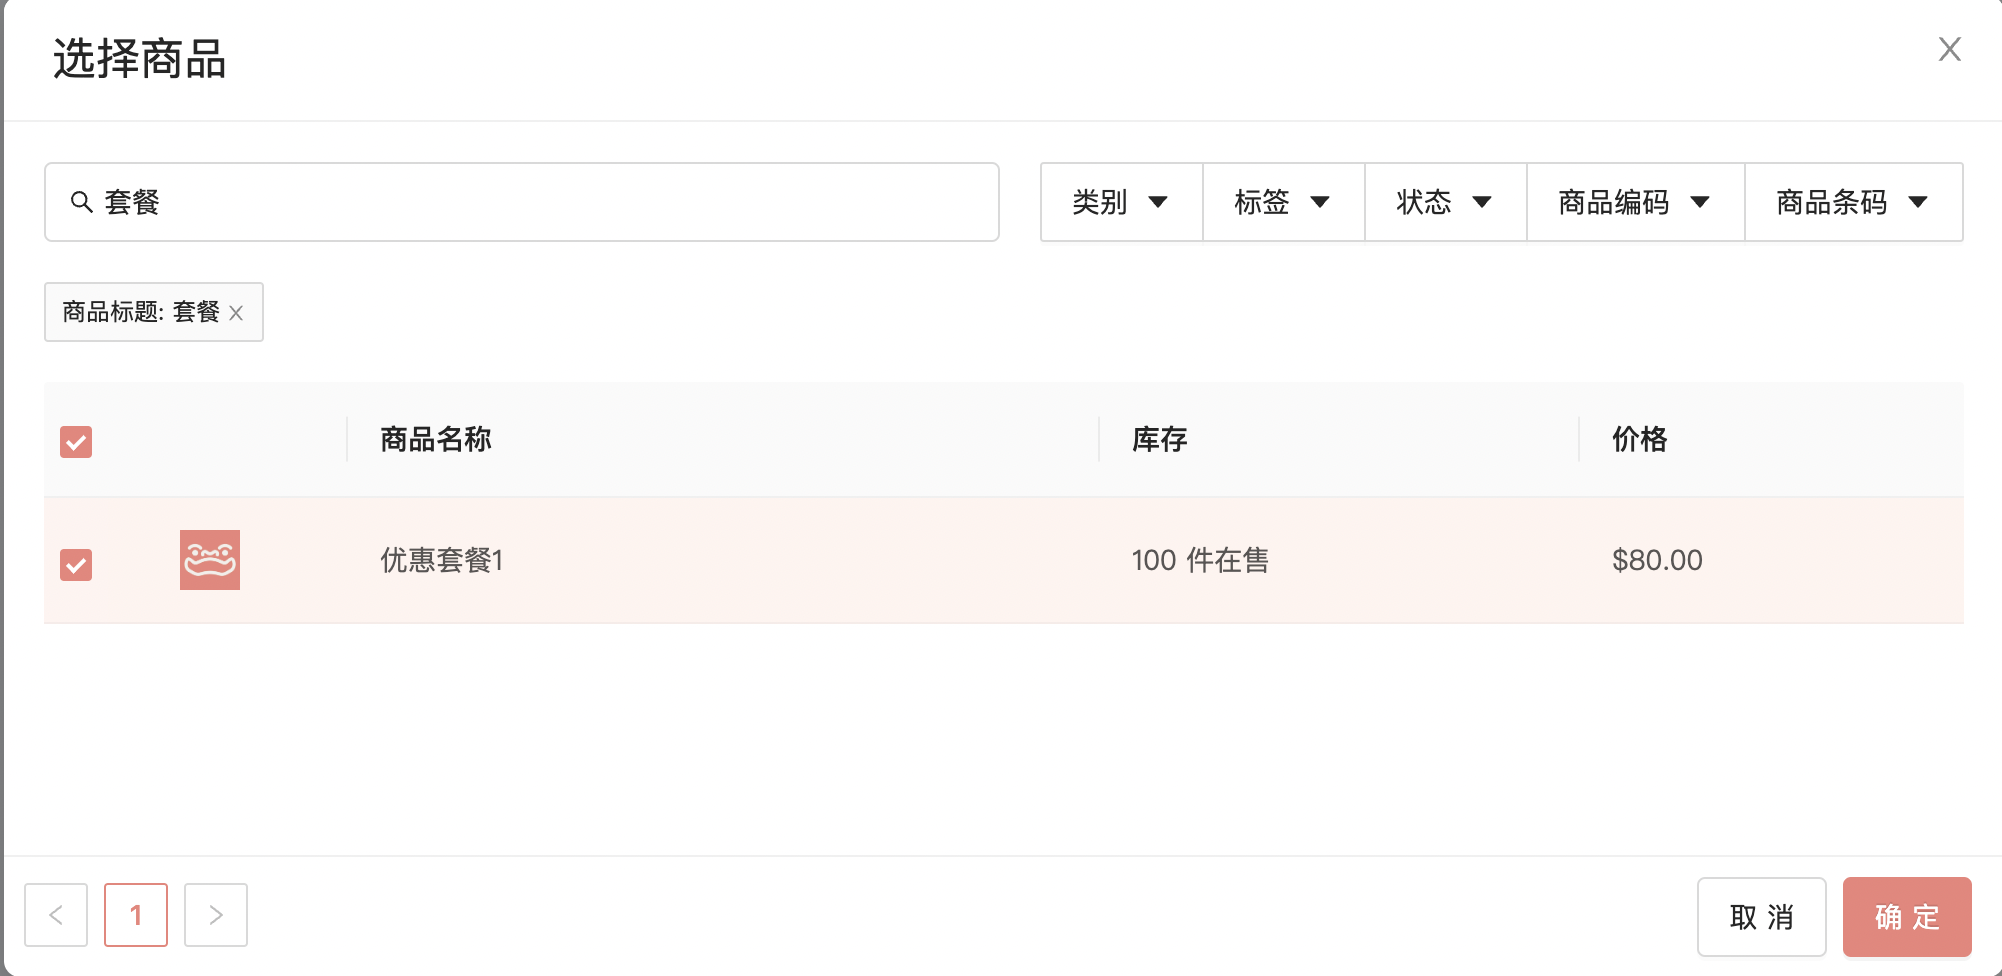Screen dimensions: 2002x976
Task: Click the search magnifier icon
Action: coord(82,202)
